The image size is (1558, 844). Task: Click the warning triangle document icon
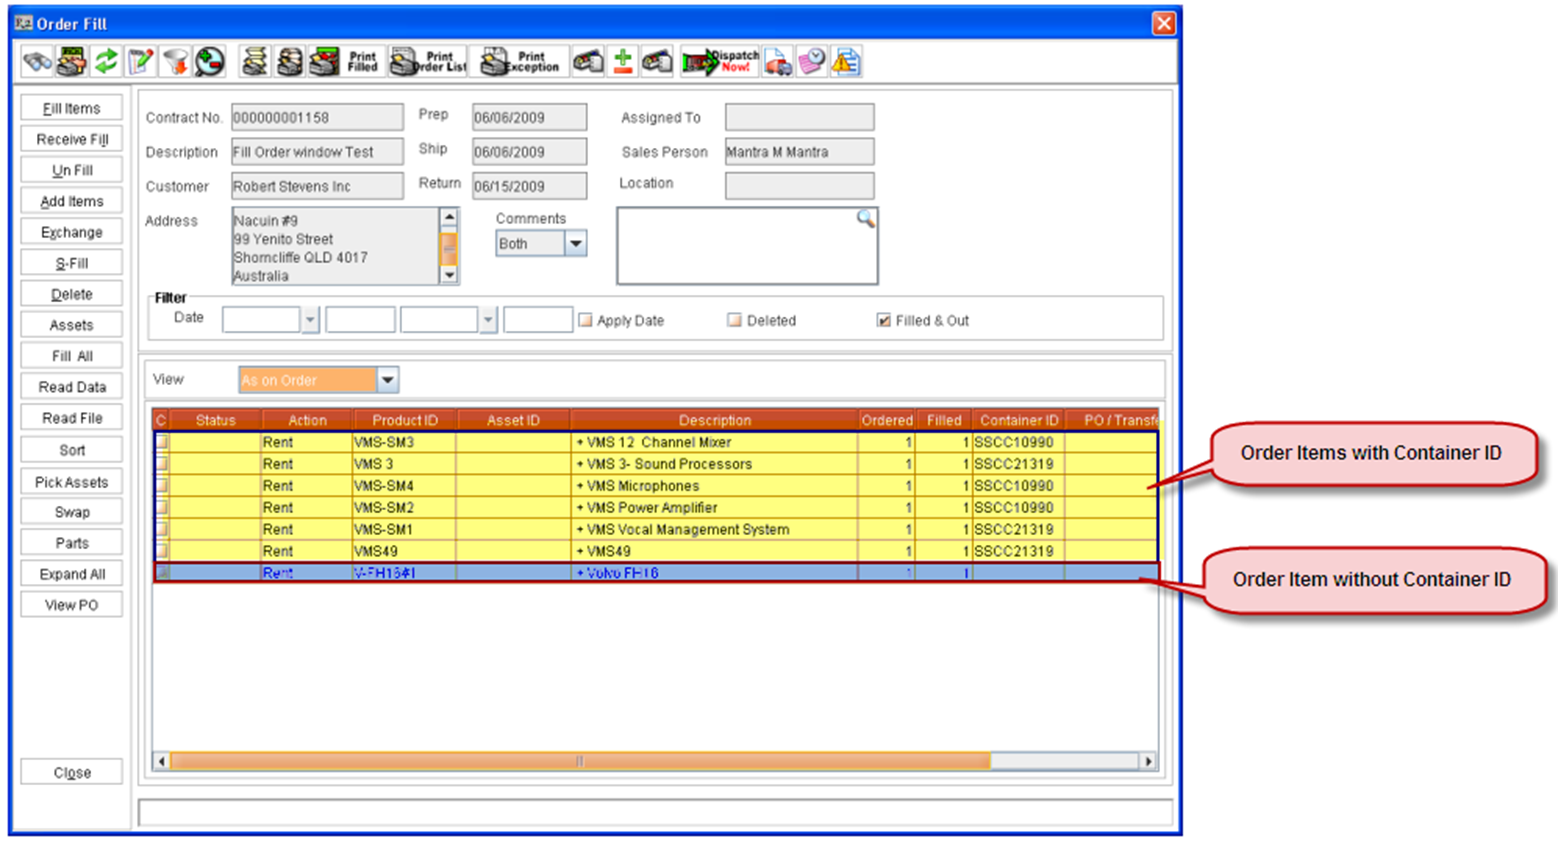(x=846, y=62)
